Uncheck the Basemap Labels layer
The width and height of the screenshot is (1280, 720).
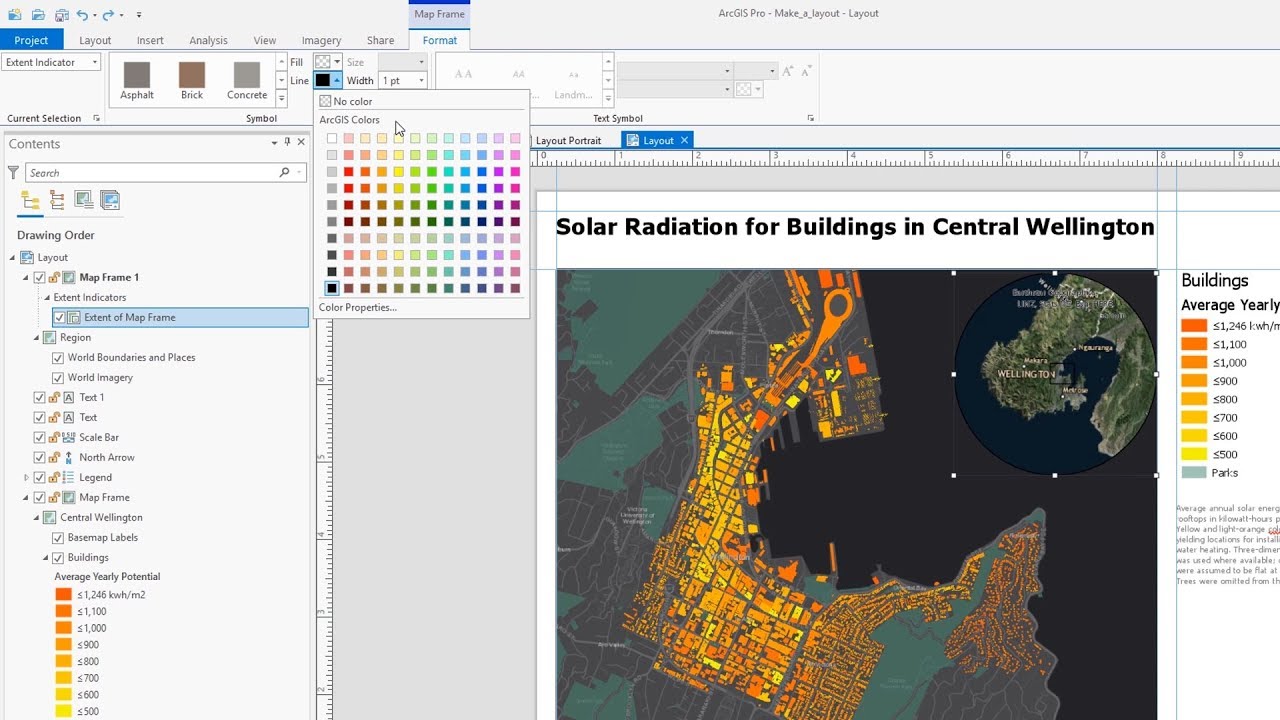point(58,537)
